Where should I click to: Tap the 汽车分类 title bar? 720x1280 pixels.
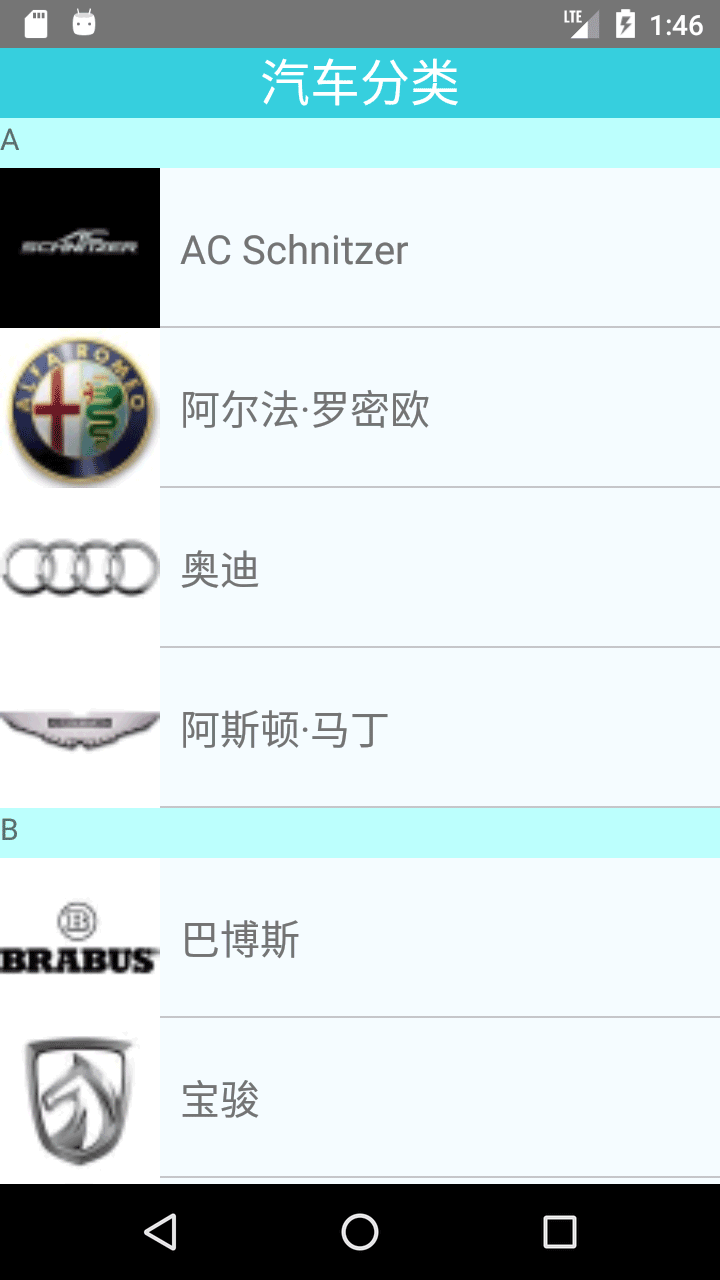[x=360, y=83]
